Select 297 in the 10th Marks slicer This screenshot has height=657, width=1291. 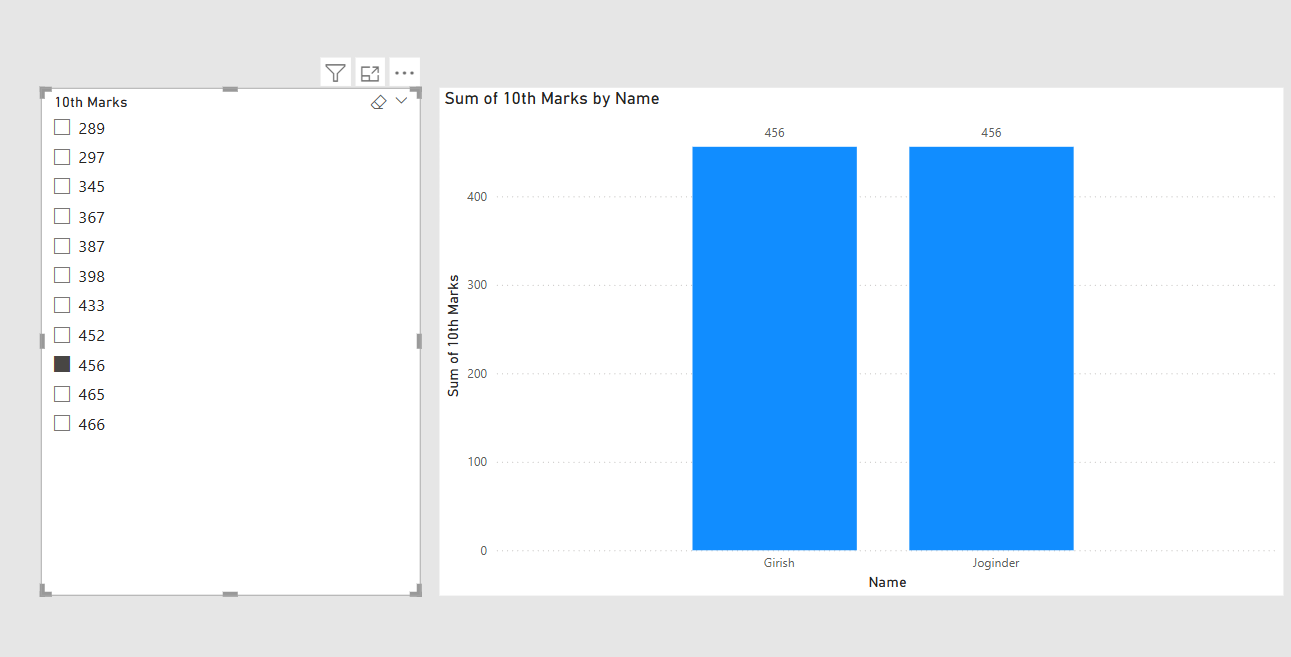coord(61,157)
